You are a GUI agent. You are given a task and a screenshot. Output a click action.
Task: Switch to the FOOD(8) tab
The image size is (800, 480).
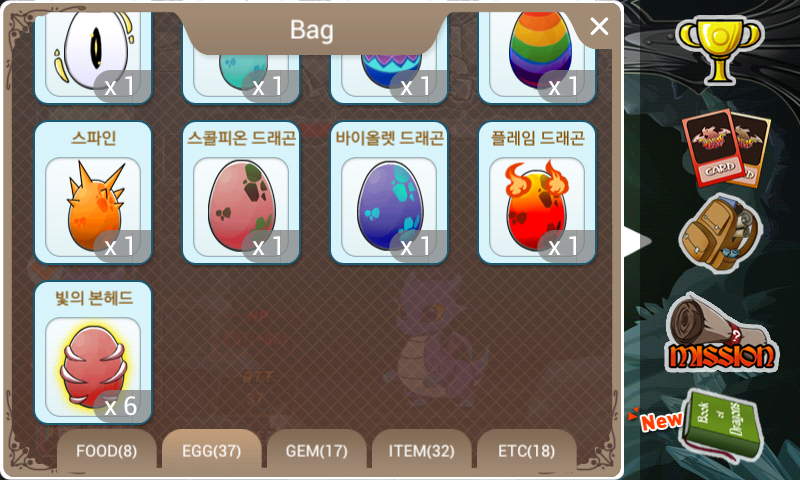107,450
